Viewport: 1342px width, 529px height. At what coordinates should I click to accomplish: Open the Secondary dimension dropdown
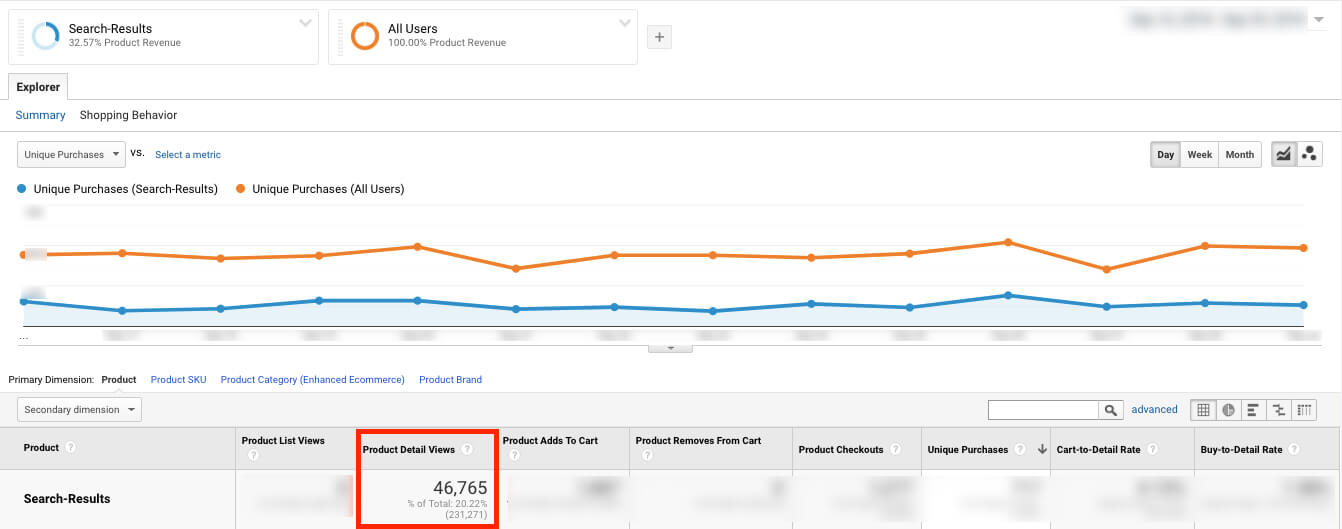[x=79, y=410]
